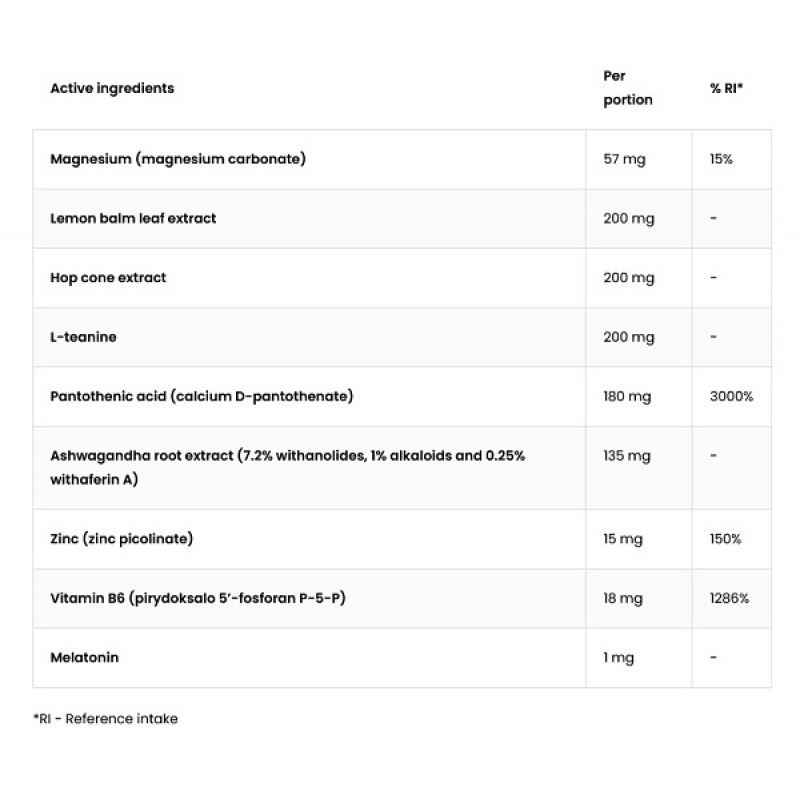Click the 200 mg amount for L-teanine
Viewport: 800px width, 800px height.
click(x=628, y=337)
